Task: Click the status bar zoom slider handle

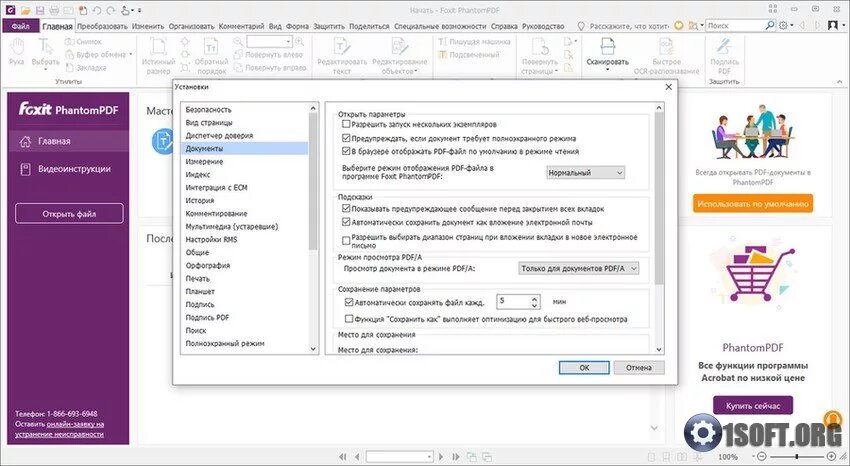Action: click(x=796, y=457)
